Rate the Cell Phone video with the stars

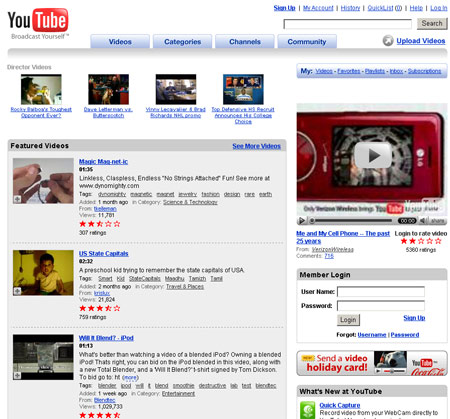coord(421,241)
